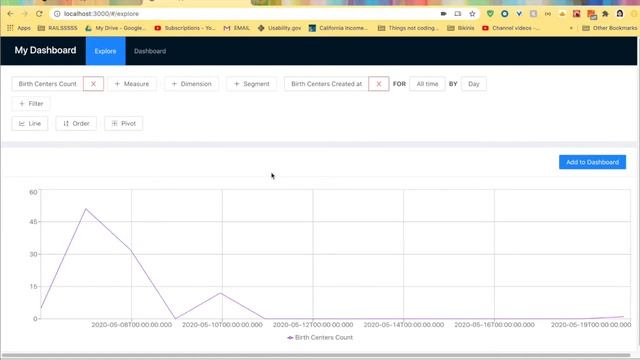Open the Usability.gov bookmark
Screen dimensions: 640x360
click(280, 28)
